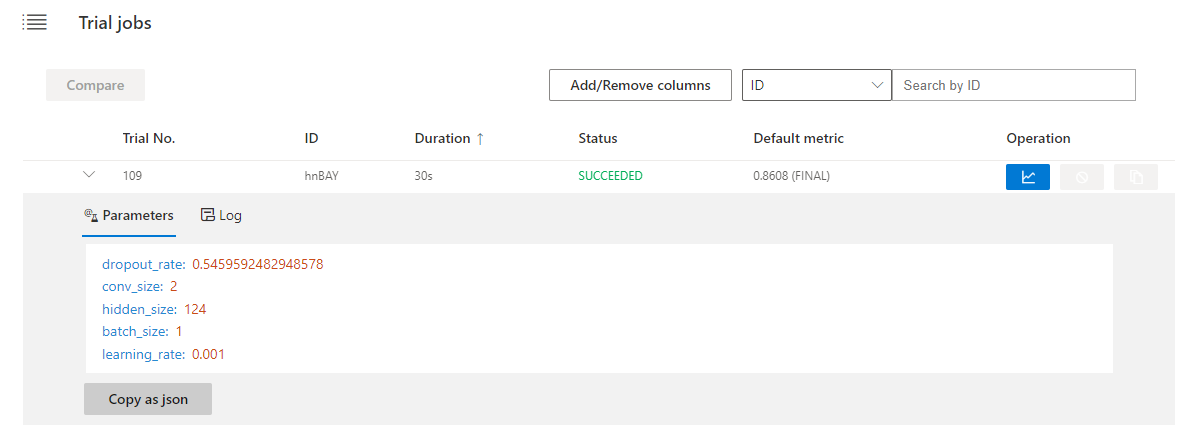Viewport: 1180px width, 430px height.
Task: Click the dropout_rate value 0.5459592482948578
Action: pos(257,265)
